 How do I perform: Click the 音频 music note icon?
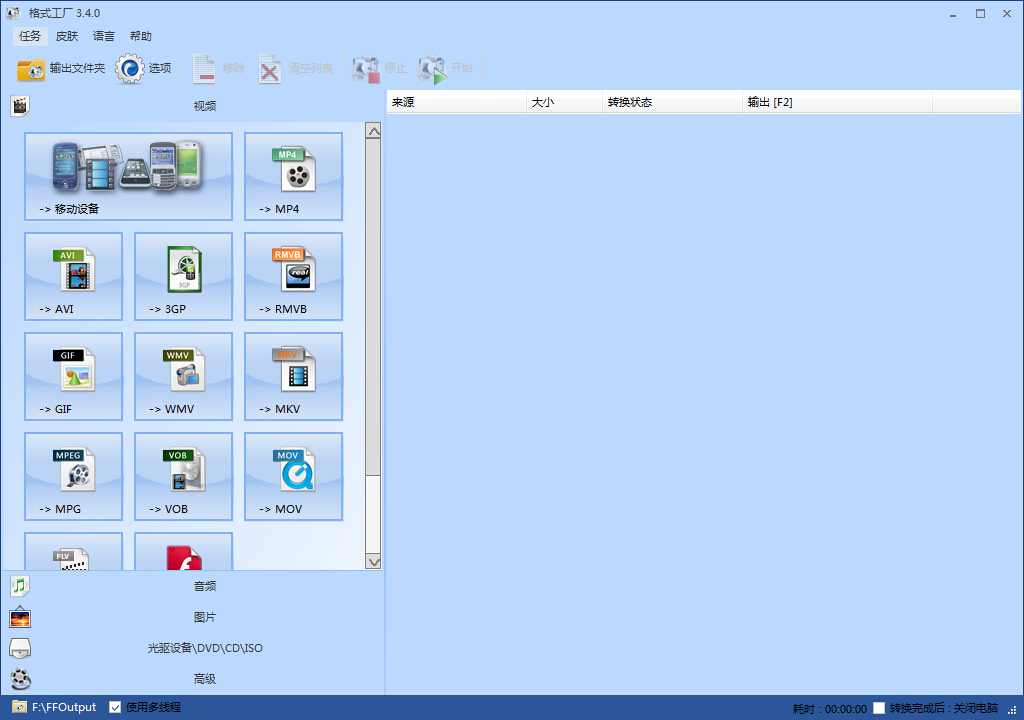coord(20,586)
